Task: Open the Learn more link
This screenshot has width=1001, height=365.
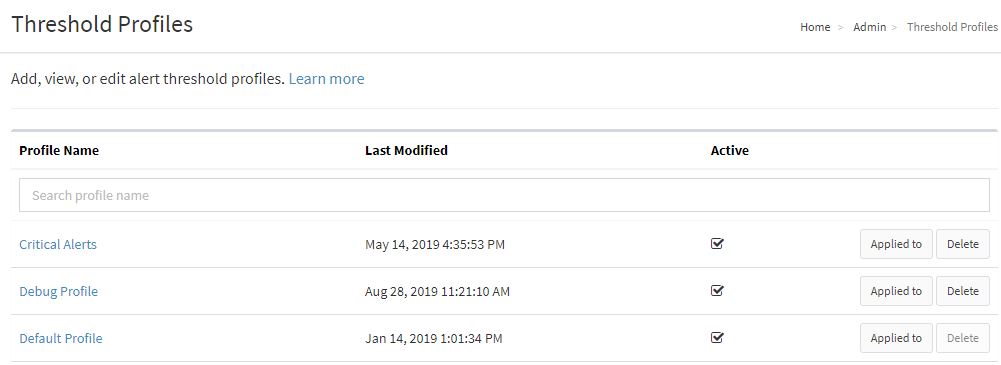Action: pos(326,79)
